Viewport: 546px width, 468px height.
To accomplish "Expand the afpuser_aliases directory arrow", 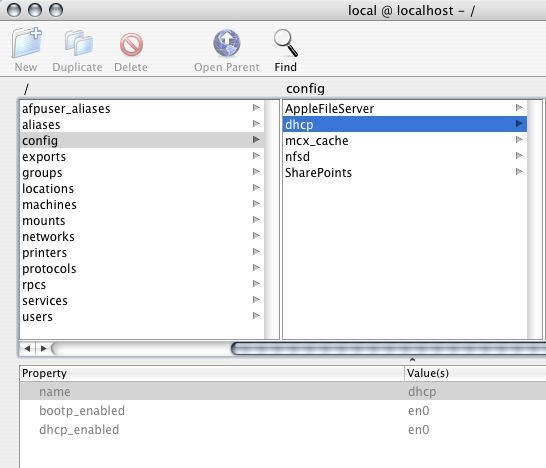I will coord(256,108).
